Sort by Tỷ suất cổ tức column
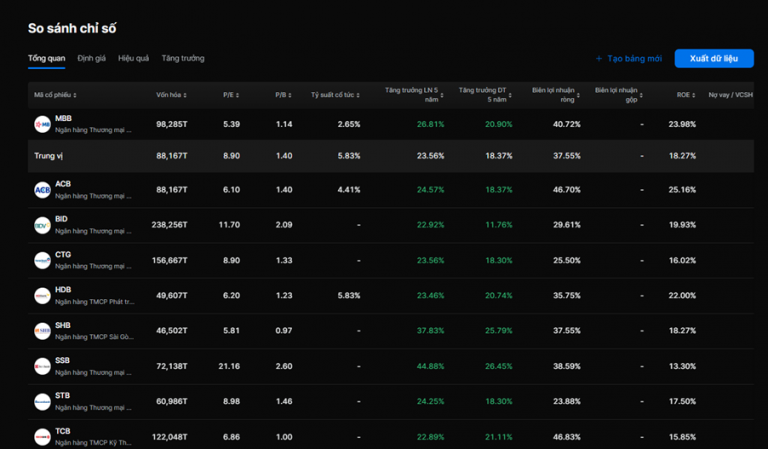Image resolution: width=768 pixels, height=449 pixels. click(335, 95)
